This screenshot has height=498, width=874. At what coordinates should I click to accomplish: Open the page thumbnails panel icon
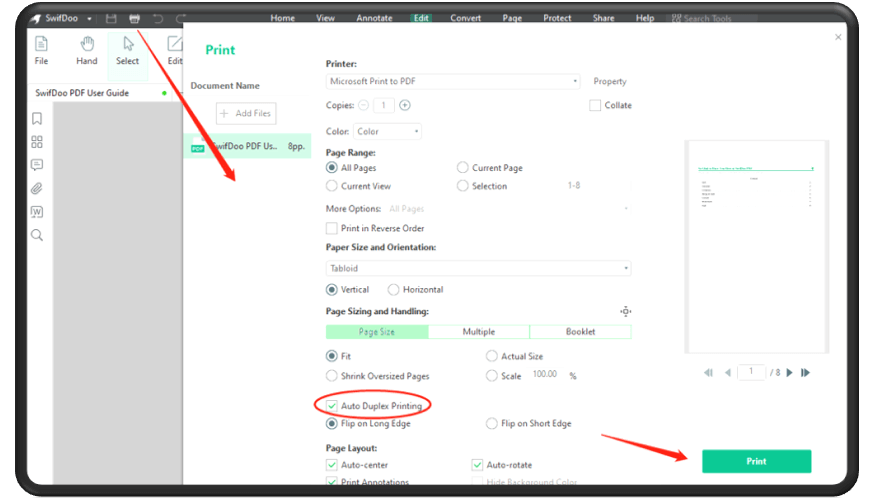click(x=37, y=142)
